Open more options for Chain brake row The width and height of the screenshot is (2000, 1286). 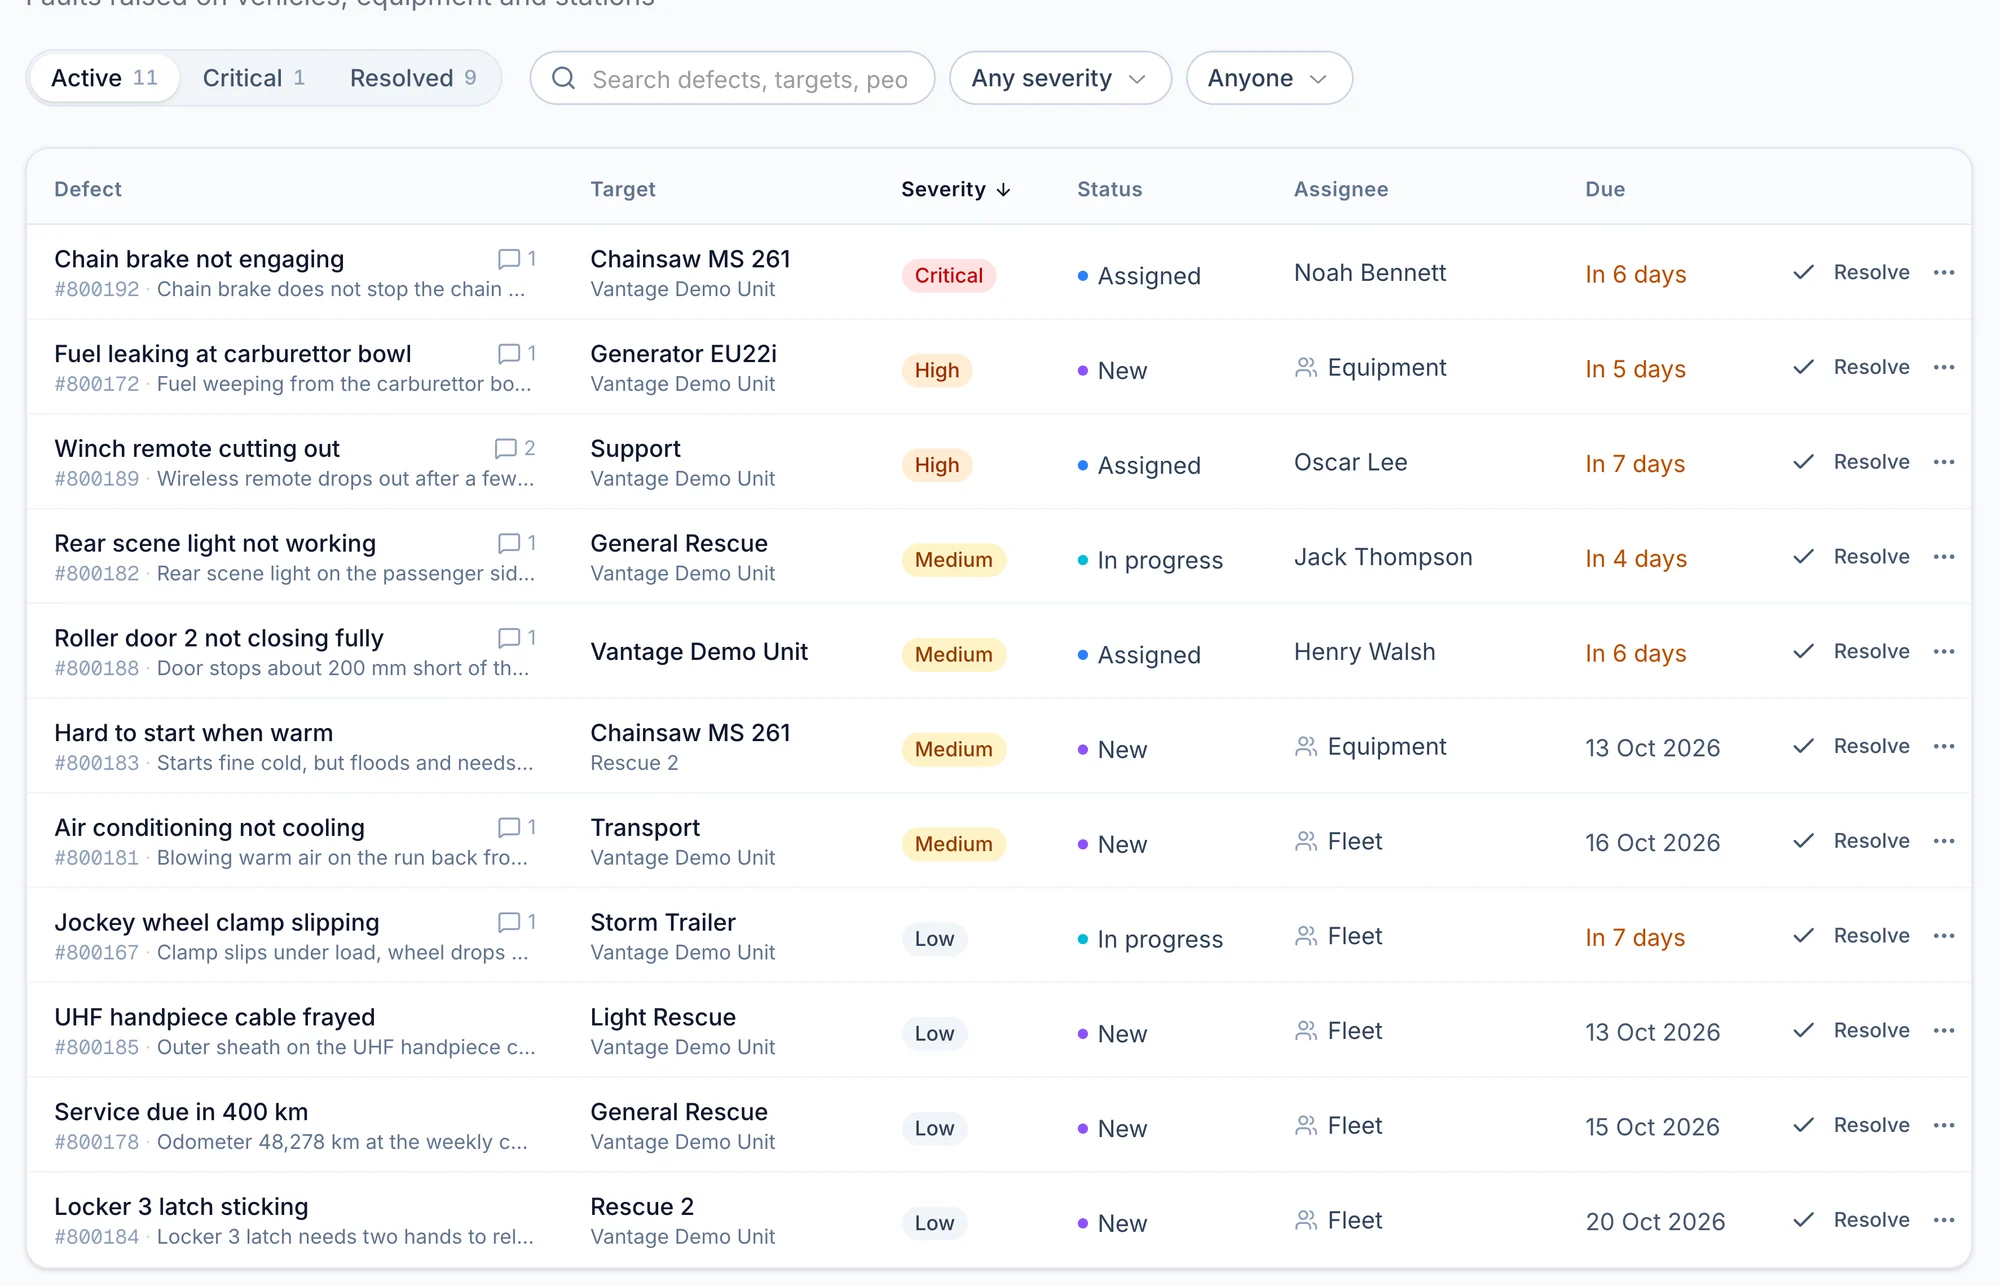1944,272
